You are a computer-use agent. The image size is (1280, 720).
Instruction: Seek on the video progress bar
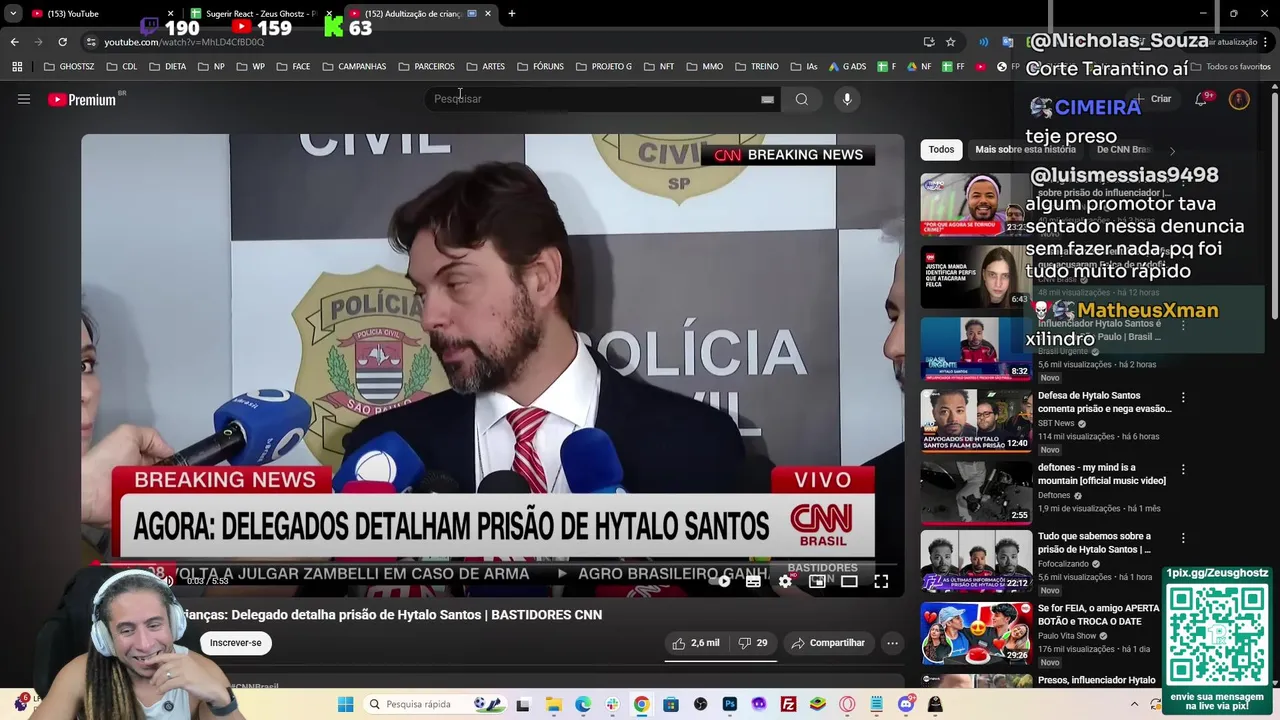[492, 563]
